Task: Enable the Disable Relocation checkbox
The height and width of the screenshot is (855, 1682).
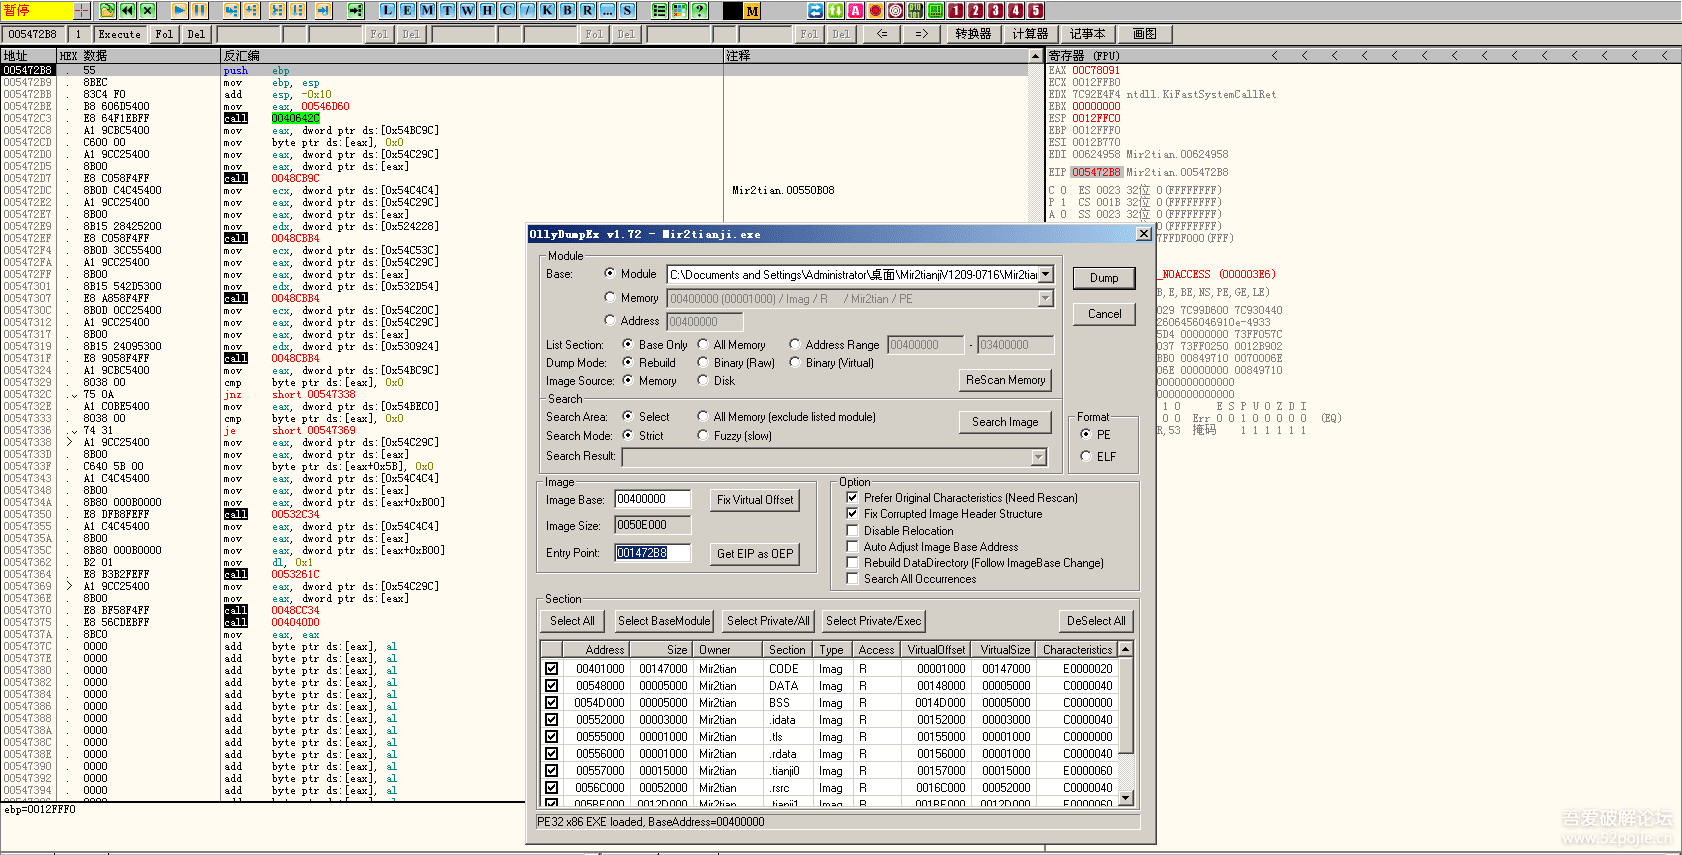Action: [x=852, y=530]
